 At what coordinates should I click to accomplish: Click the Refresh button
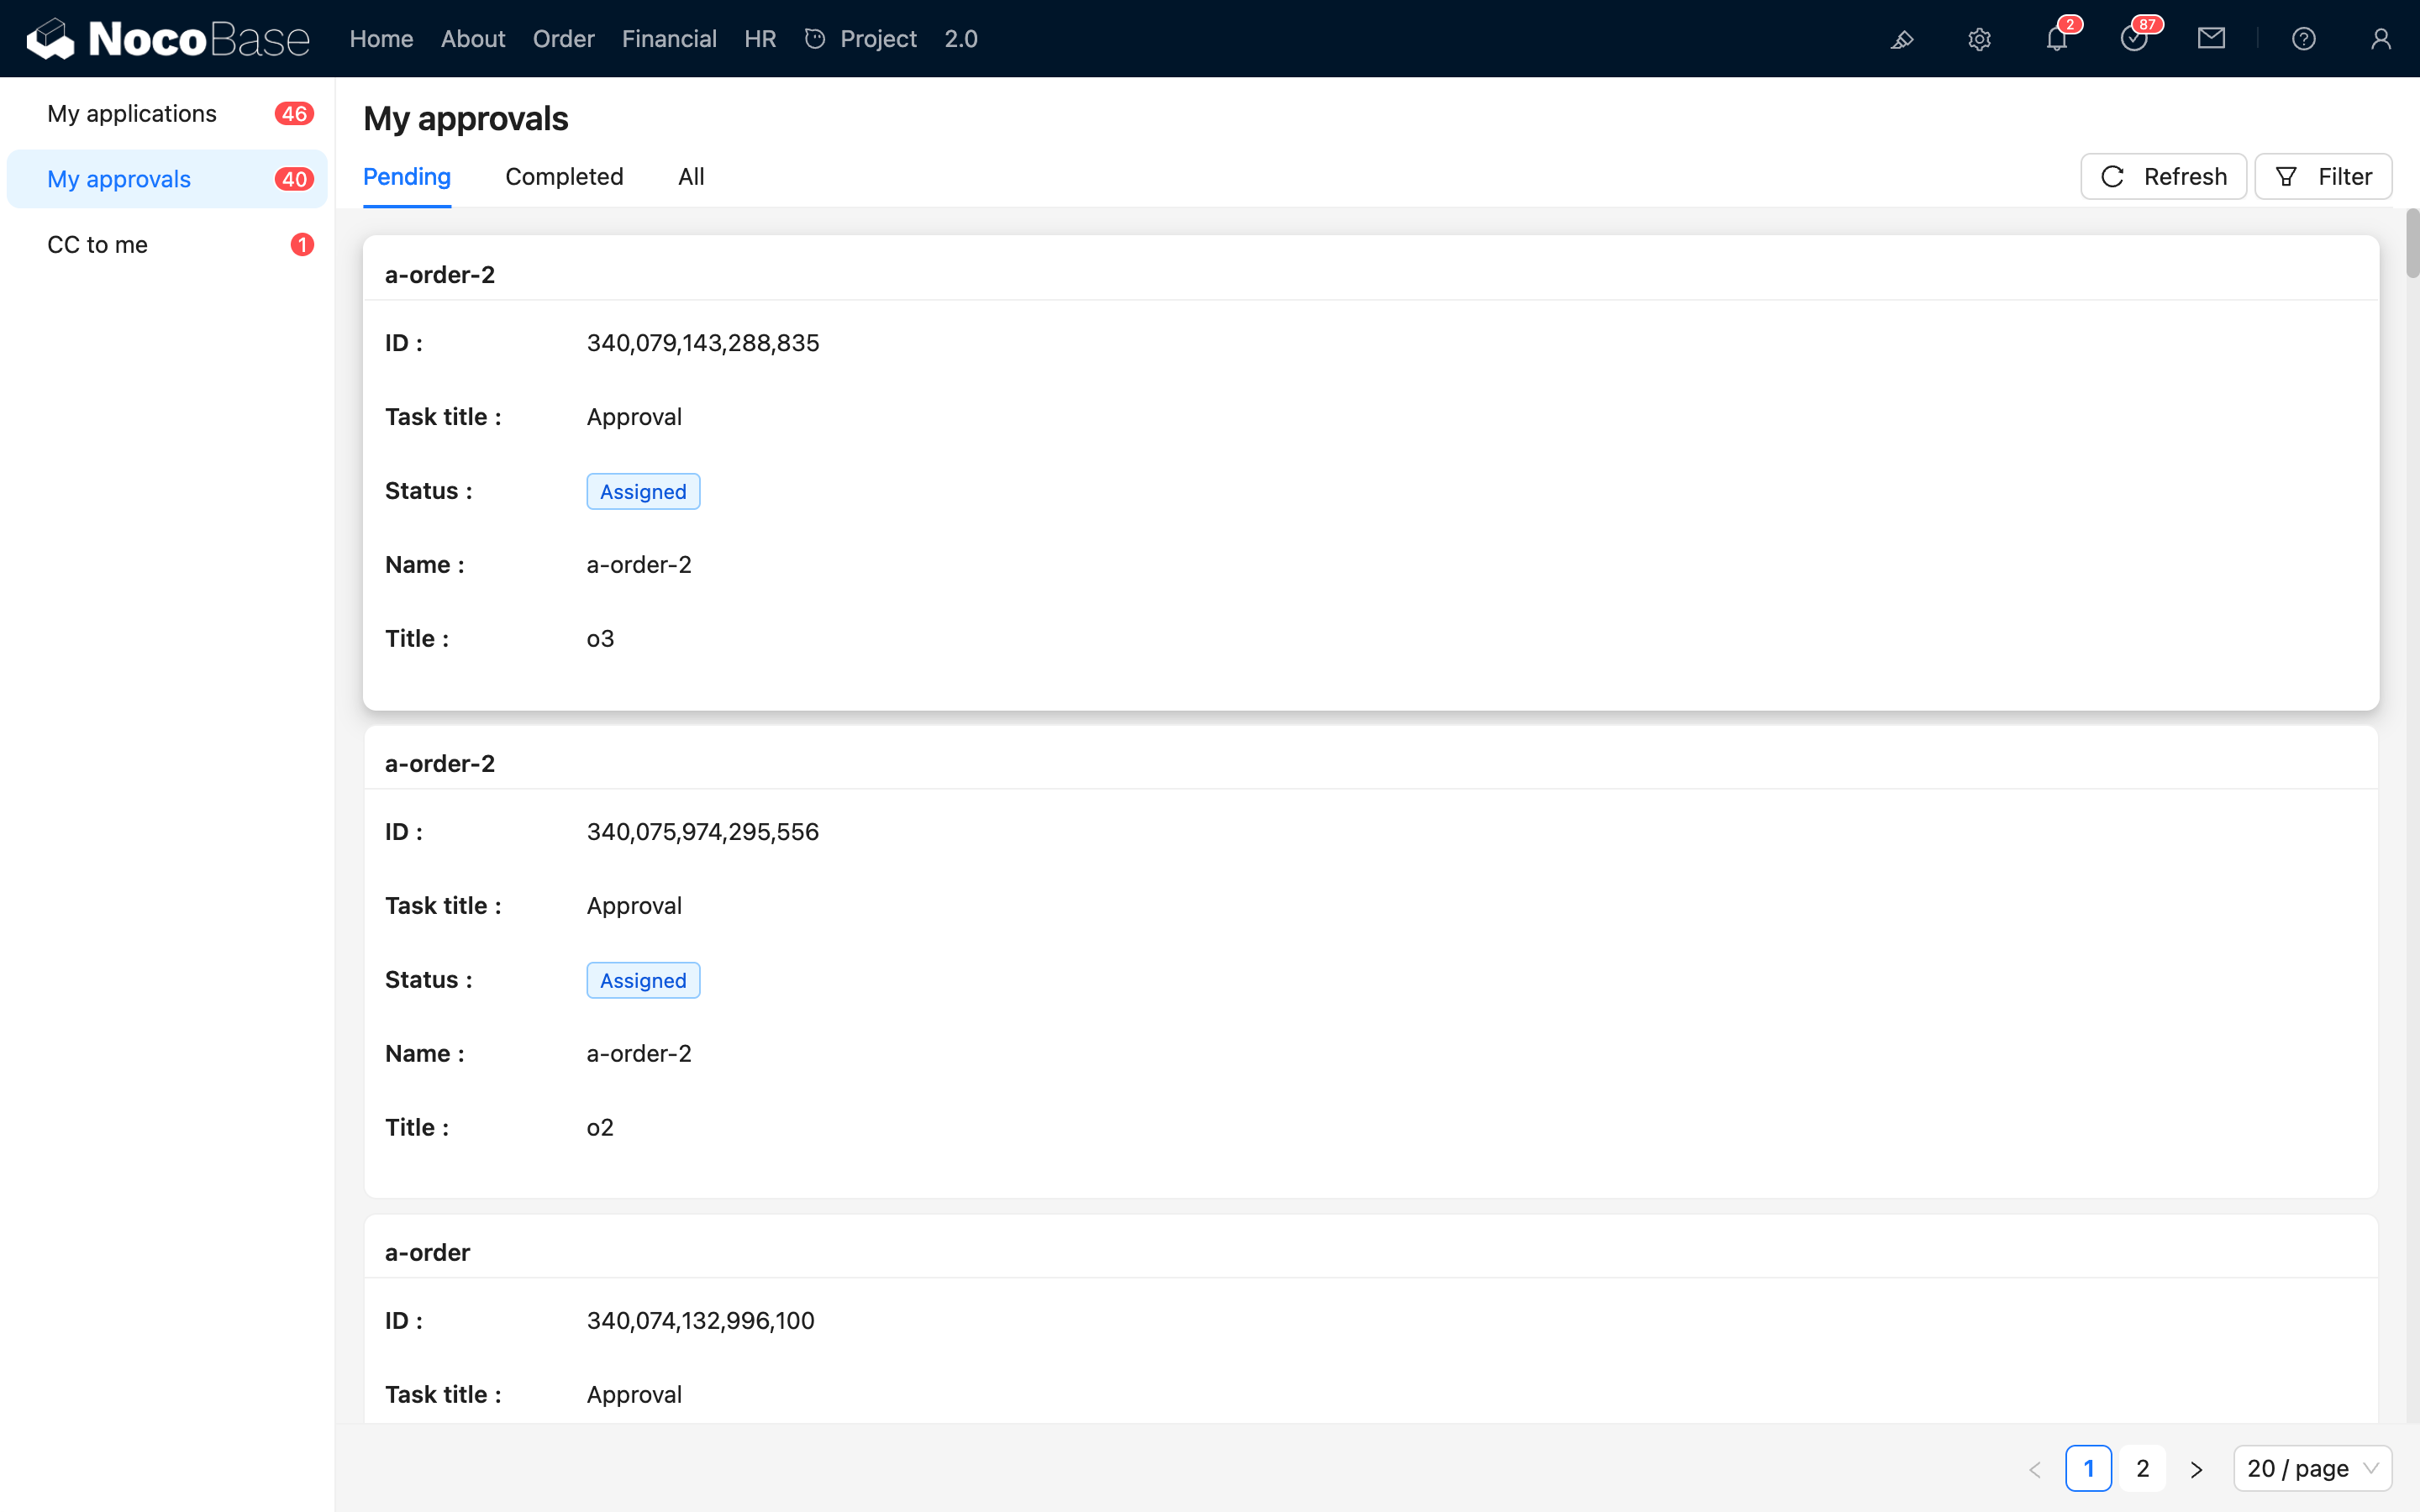coord(2163,177)
